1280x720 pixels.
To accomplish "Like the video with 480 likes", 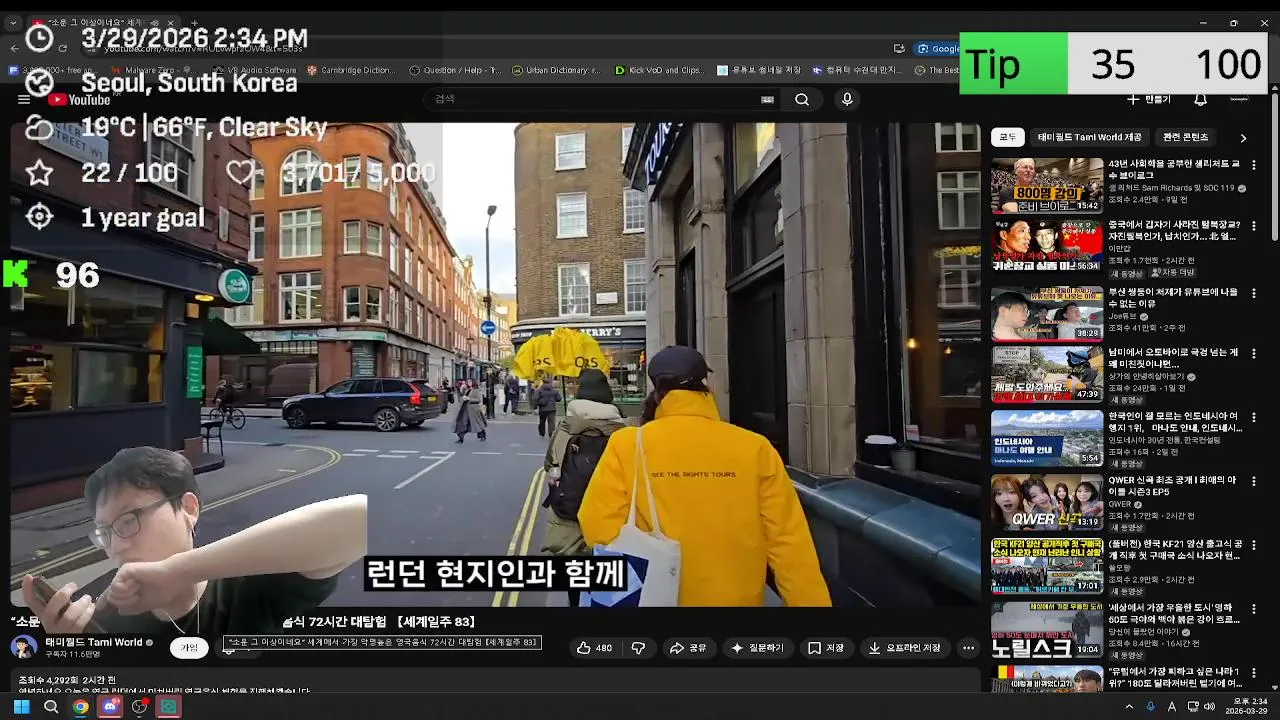I will (x=594, y=648).
